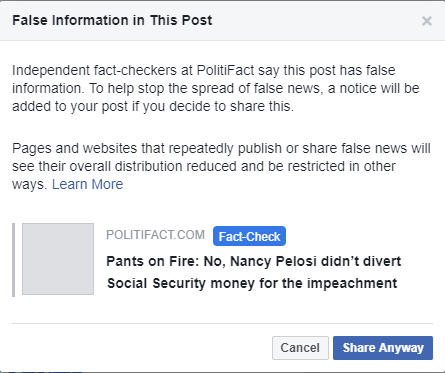This screenshot has width=445, height=373.
Task: Open the gray article thumbnail placeholder
Action: (58, 259)
